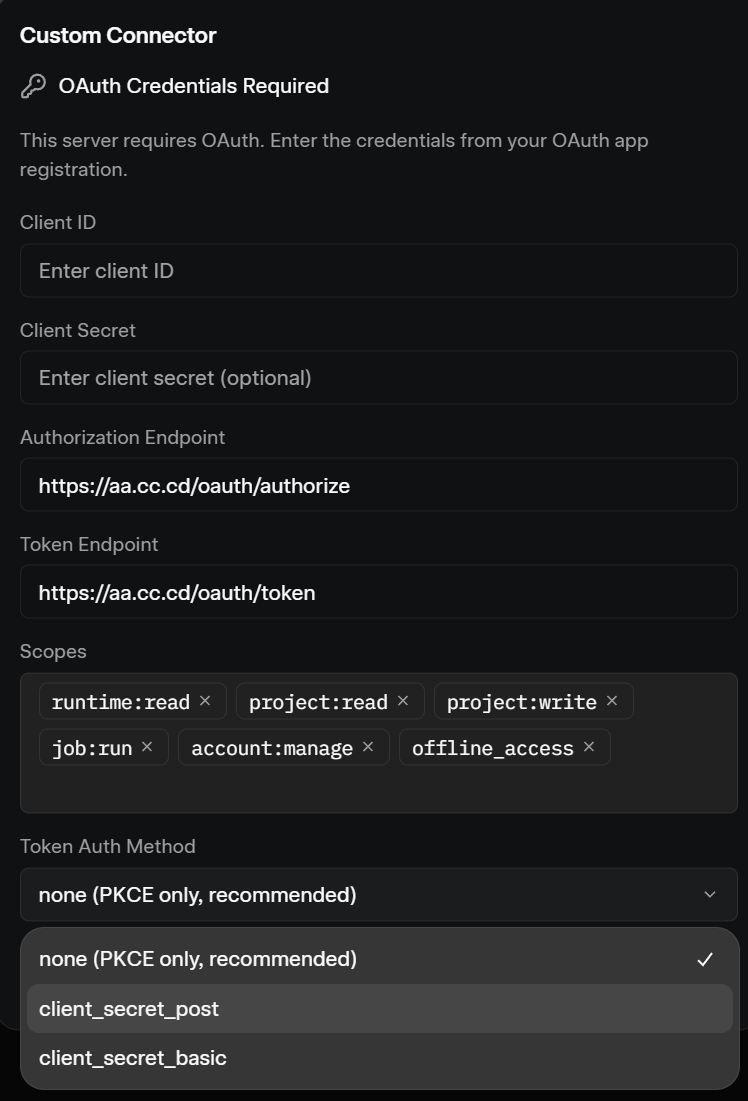Remove the job:run scope tag

click(x=147, y=747)
